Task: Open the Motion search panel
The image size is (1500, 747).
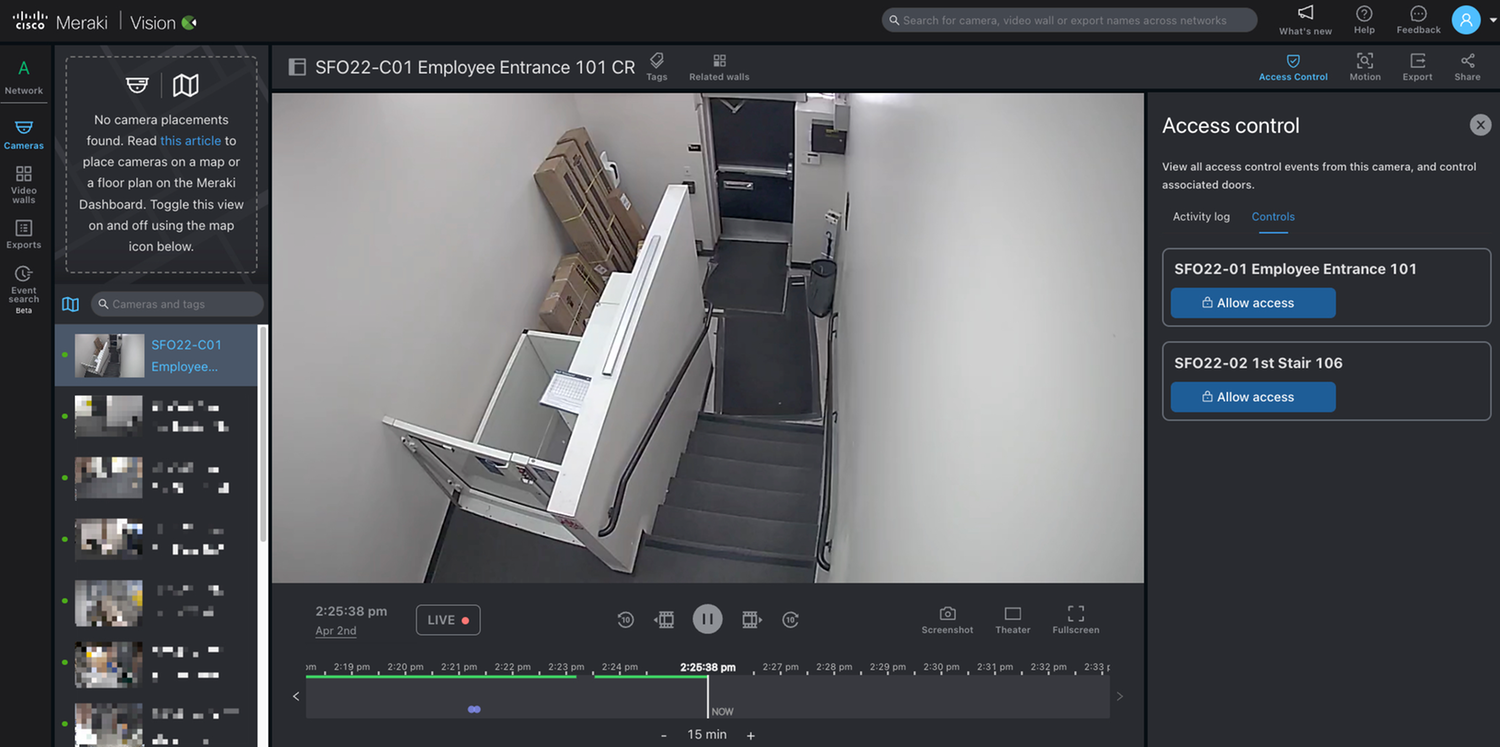Action: tap(1364, 66)
